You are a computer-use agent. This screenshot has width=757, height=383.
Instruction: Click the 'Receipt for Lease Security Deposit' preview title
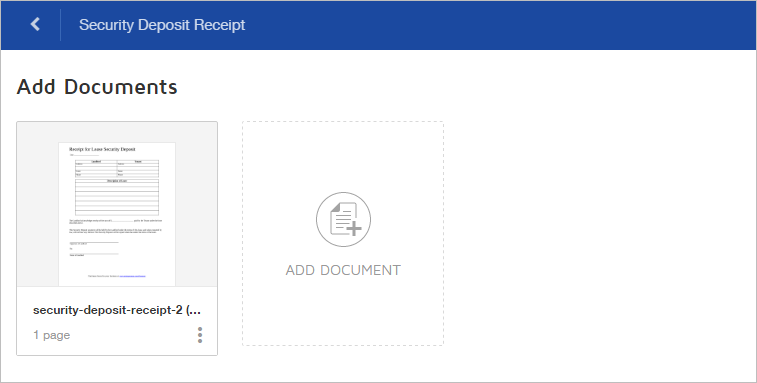pos(102,149)
